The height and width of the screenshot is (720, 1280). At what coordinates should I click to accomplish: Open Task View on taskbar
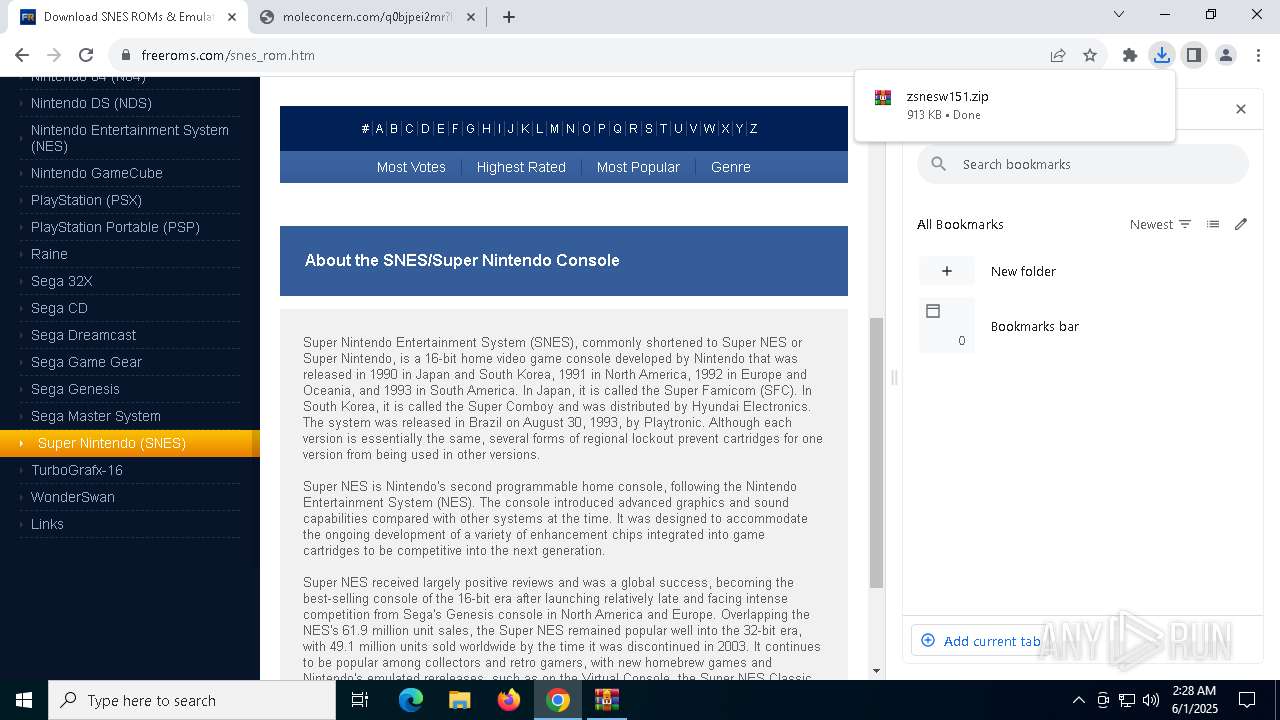coord(360,700)
